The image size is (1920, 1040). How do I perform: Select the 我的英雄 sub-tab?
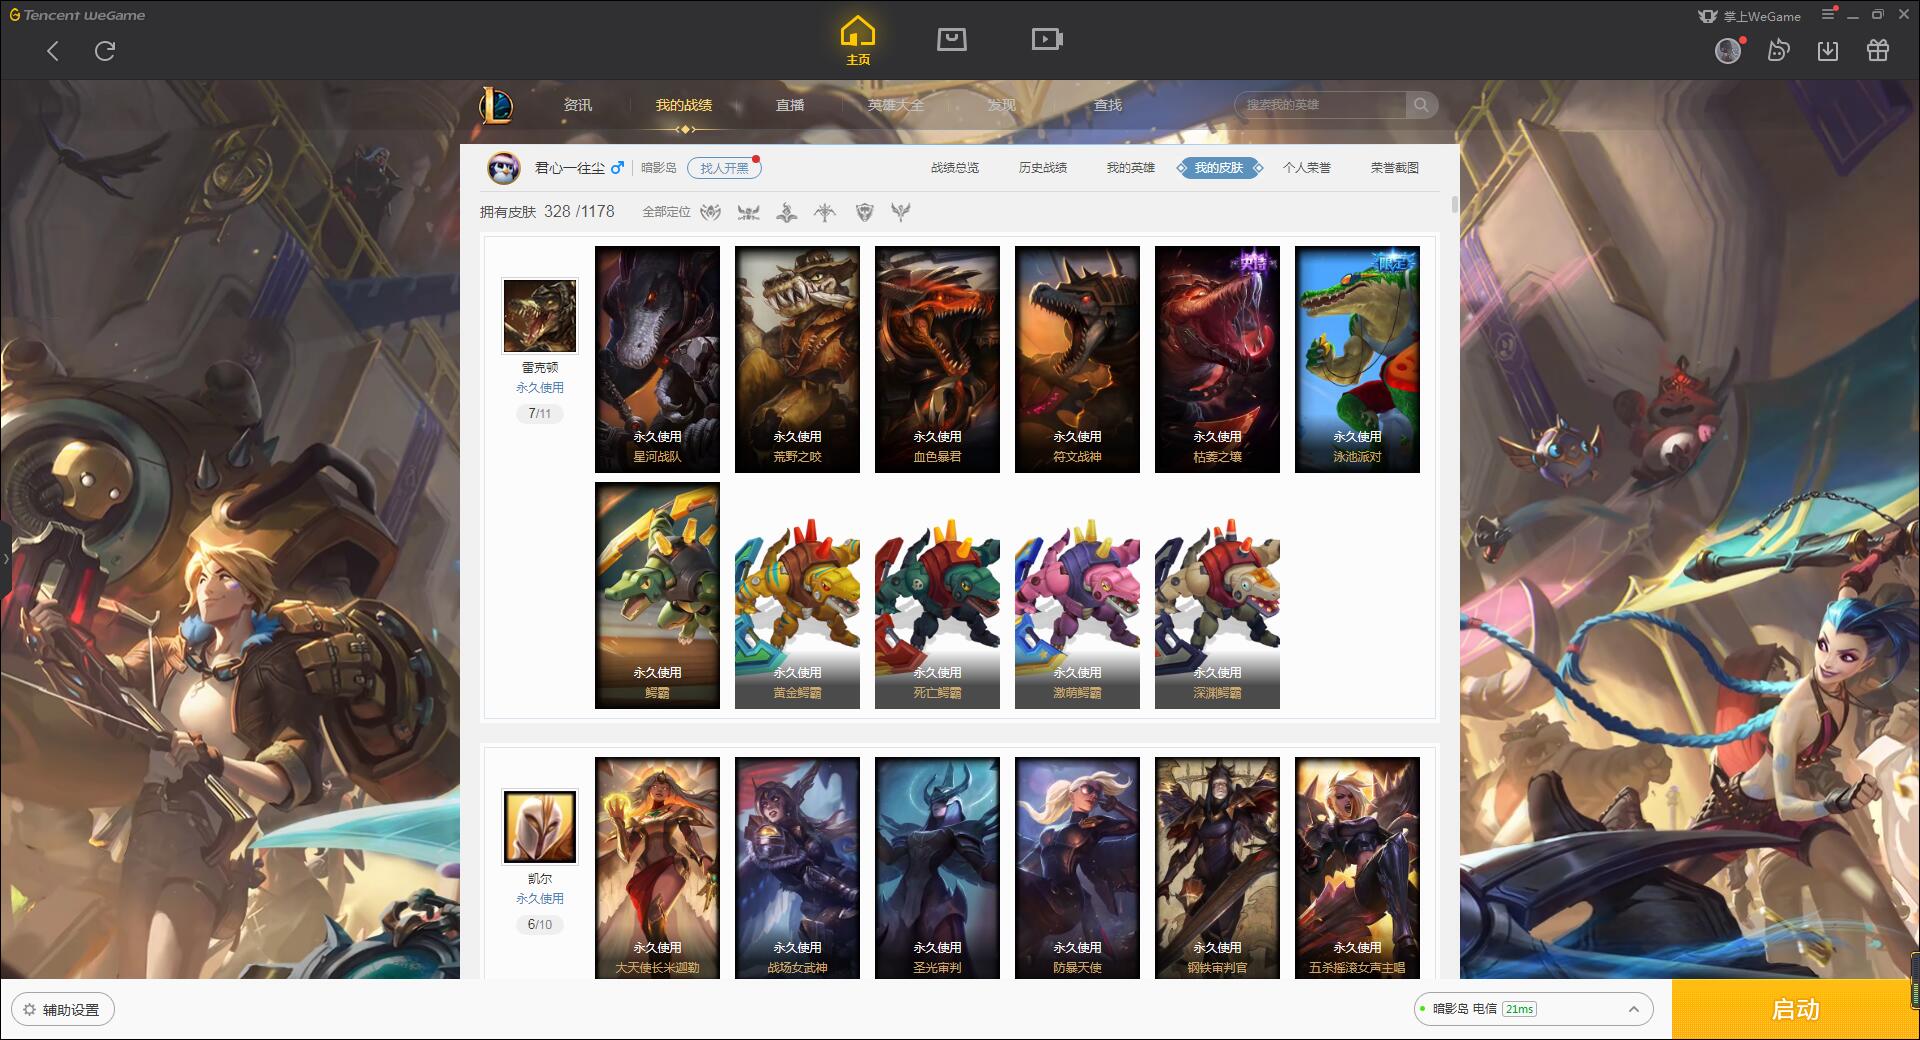[x=1131, y=168]
